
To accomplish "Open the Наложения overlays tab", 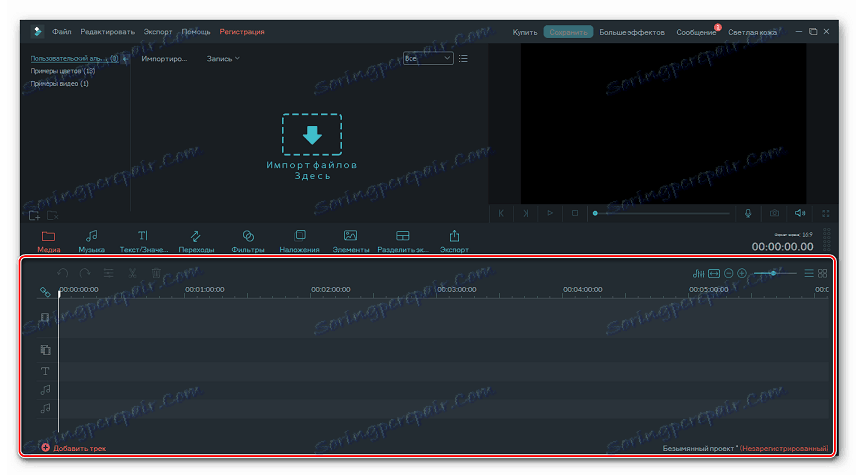I will pos(299,241).
